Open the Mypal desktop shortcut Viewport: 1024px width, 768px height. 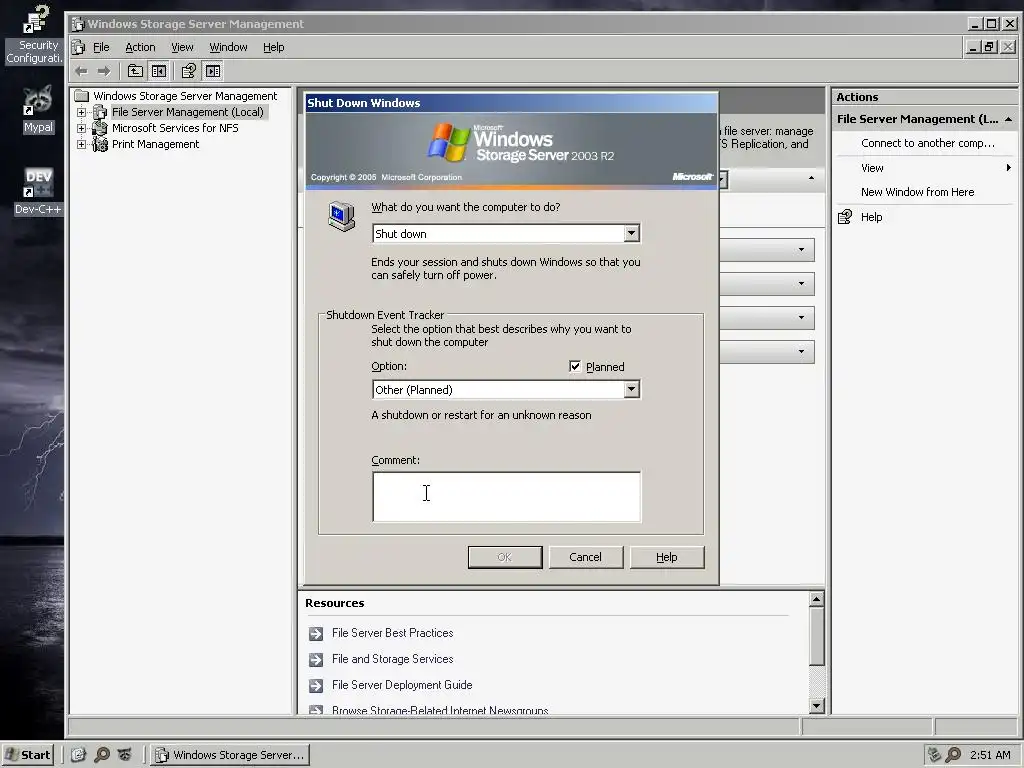[38, 110]
